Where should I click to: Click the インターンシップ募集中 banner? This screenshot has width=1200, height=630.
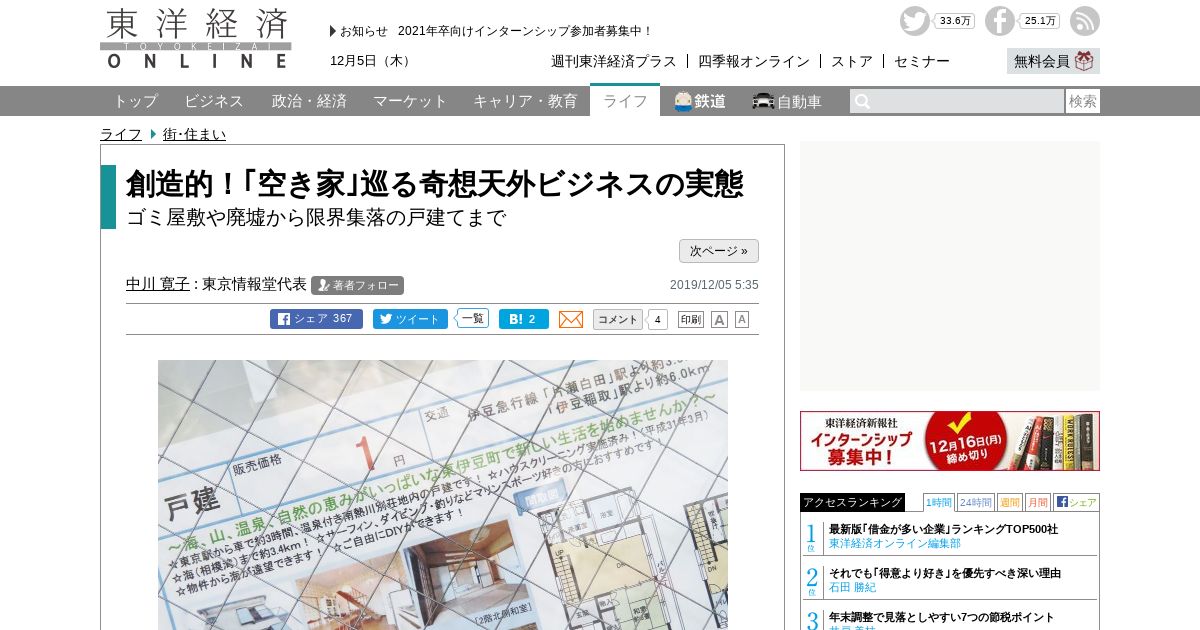pos(950,441)
